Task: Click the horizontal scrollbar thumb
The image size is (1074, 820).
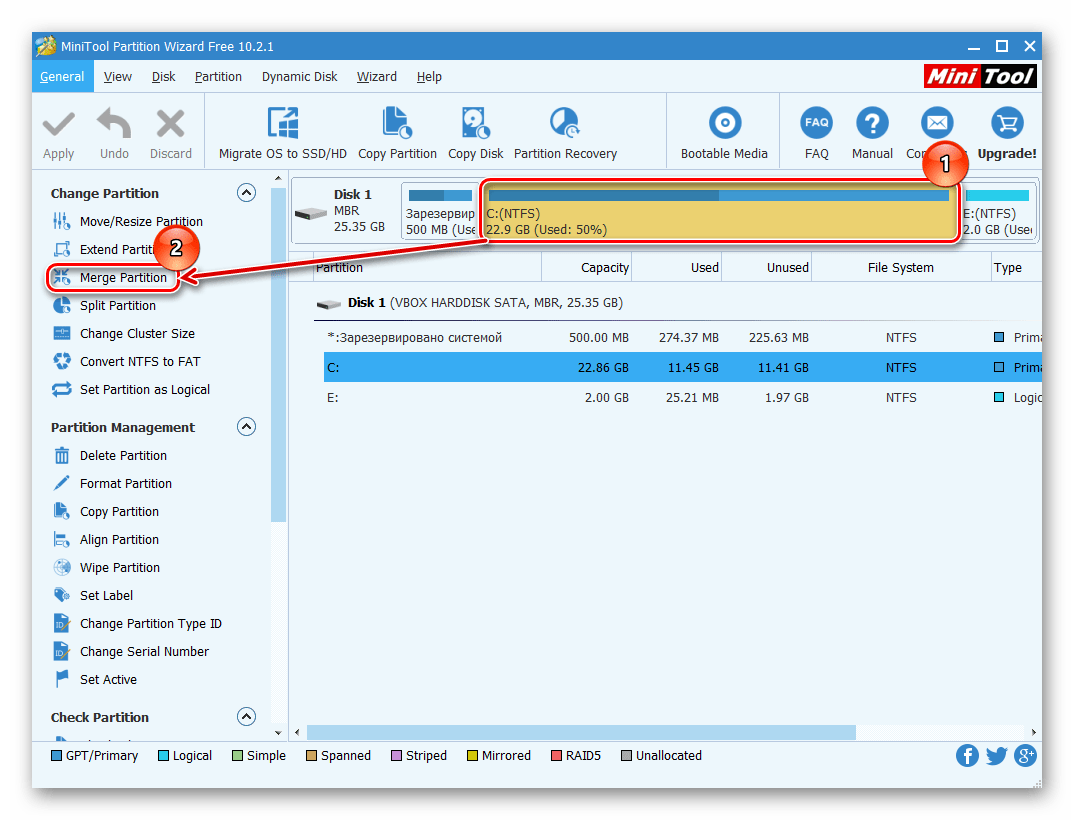Action: pos(581,732)
